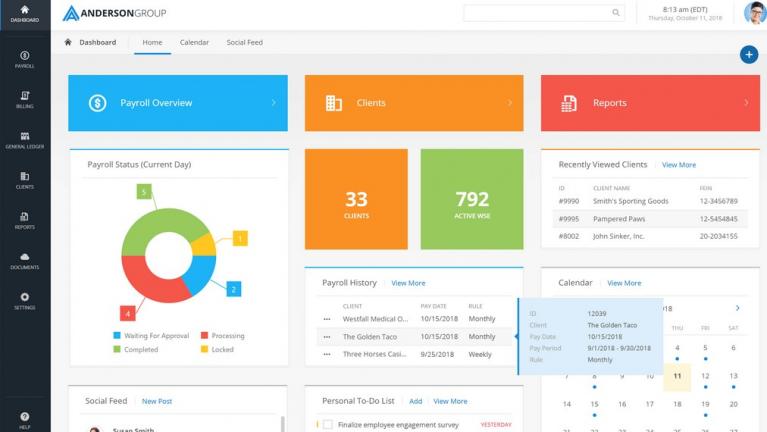Click the building icon on Clients card

[x=334, y=103]
